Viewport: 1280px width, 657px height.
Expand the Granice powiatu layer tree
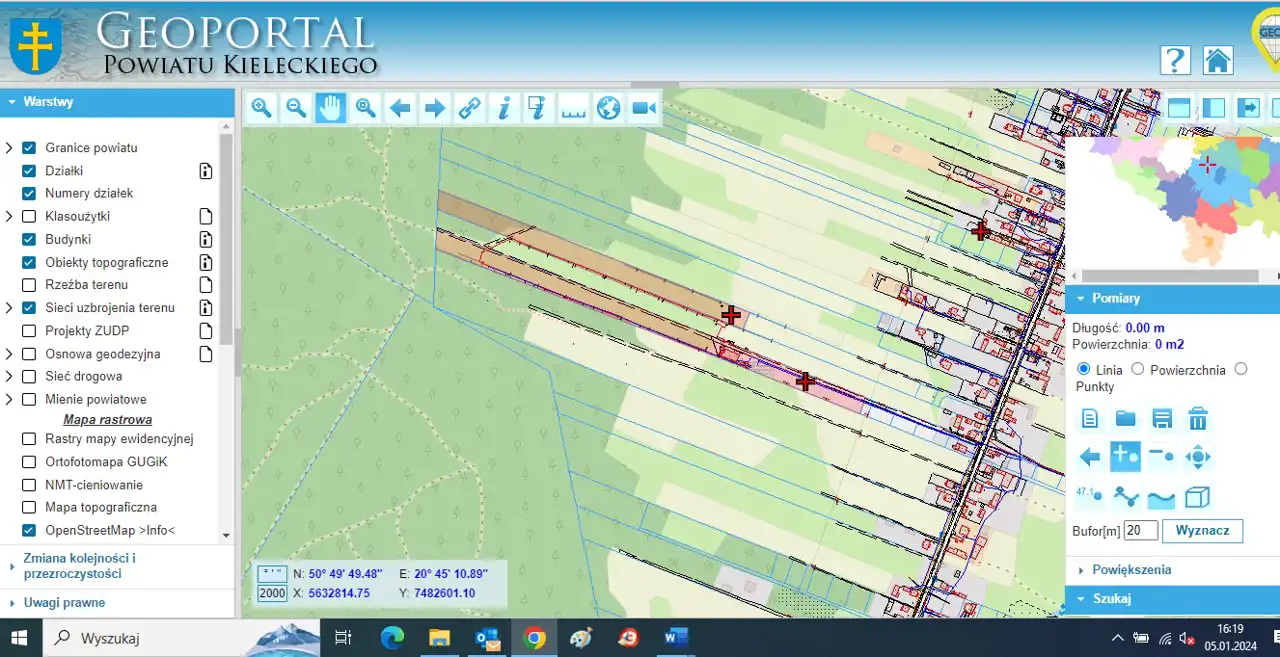9,148
